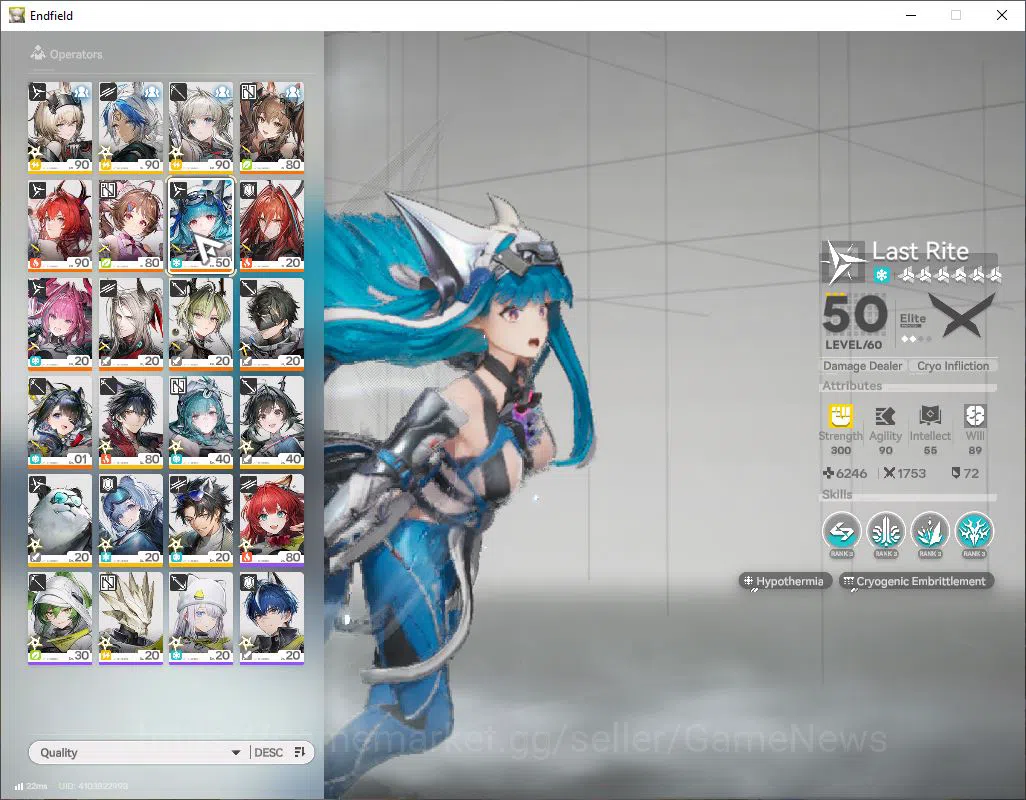Image resolution: width=1026 pixels, height=800 pixels.
Task: Open the third skill icon with ice shards
Action: tap(930, 531)
